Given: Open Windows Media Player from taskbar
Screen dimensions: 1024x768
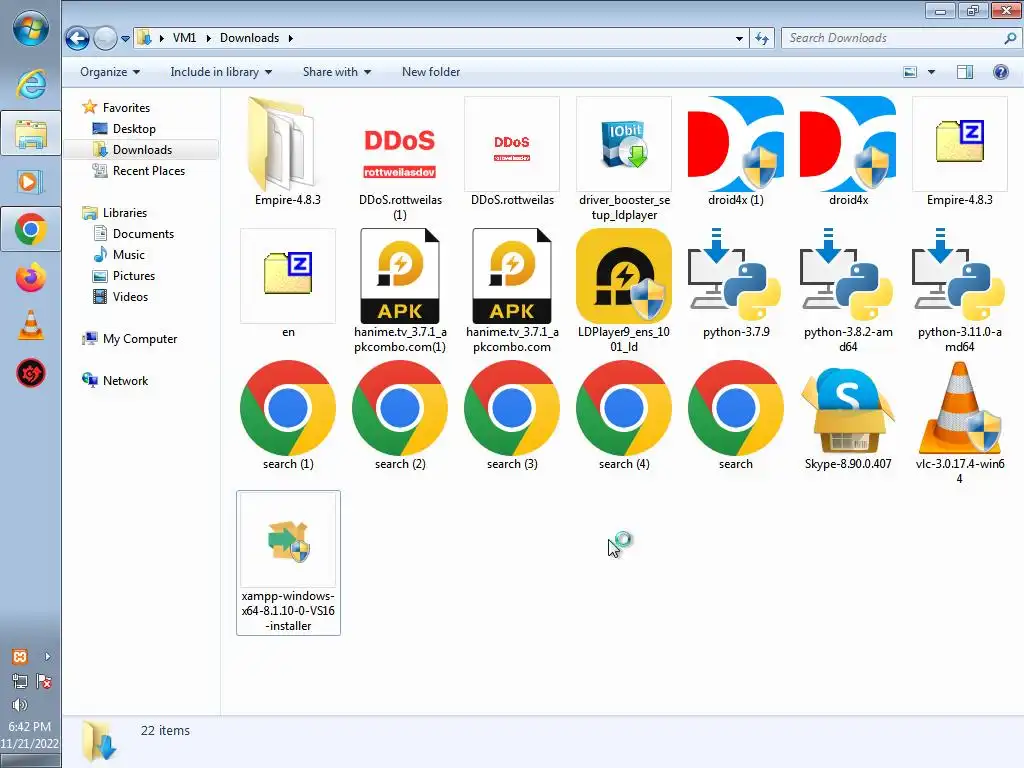Looking at the screenshot, I should [31, 182].
